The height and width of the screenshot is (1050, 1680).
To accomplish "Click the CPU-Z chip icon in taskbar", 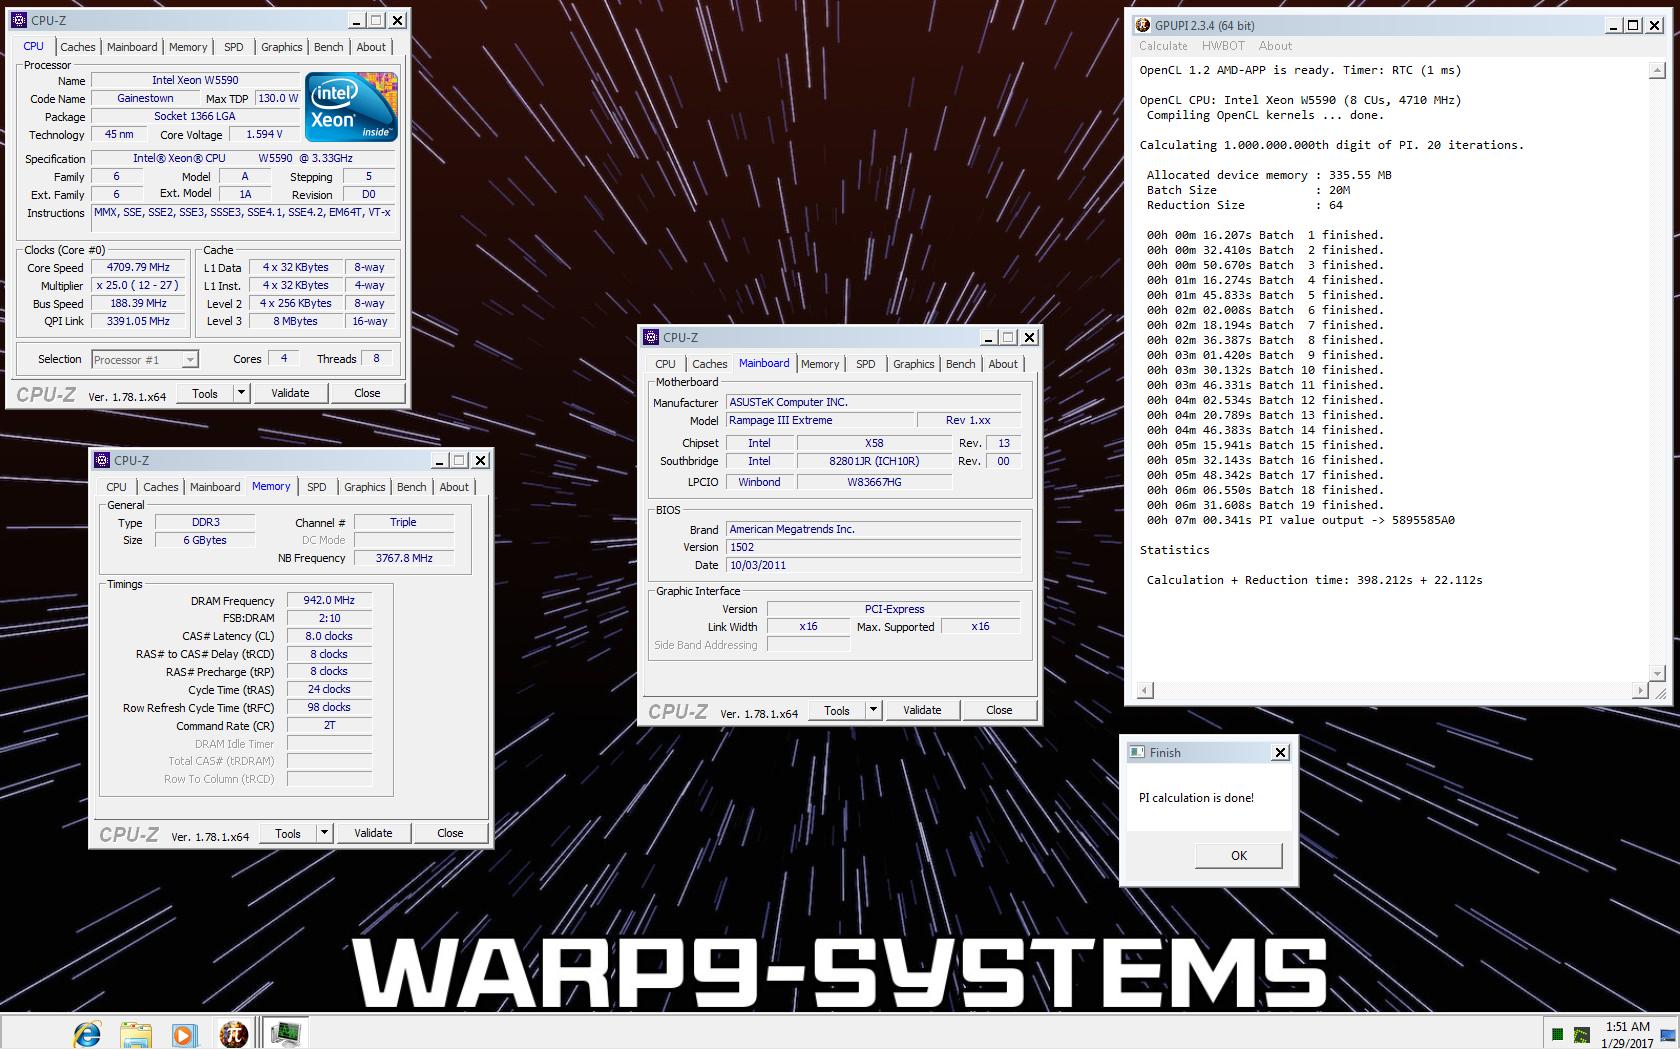I will (285, 1033).
